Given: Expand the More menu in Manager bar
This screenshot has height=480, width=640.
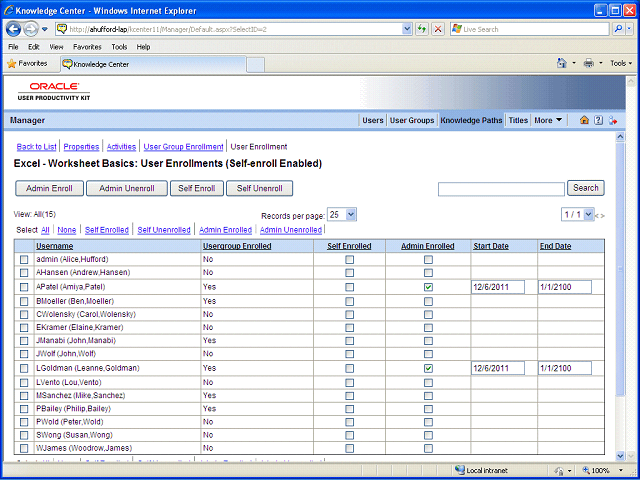Looking at the screenshot, I should 548,120.
